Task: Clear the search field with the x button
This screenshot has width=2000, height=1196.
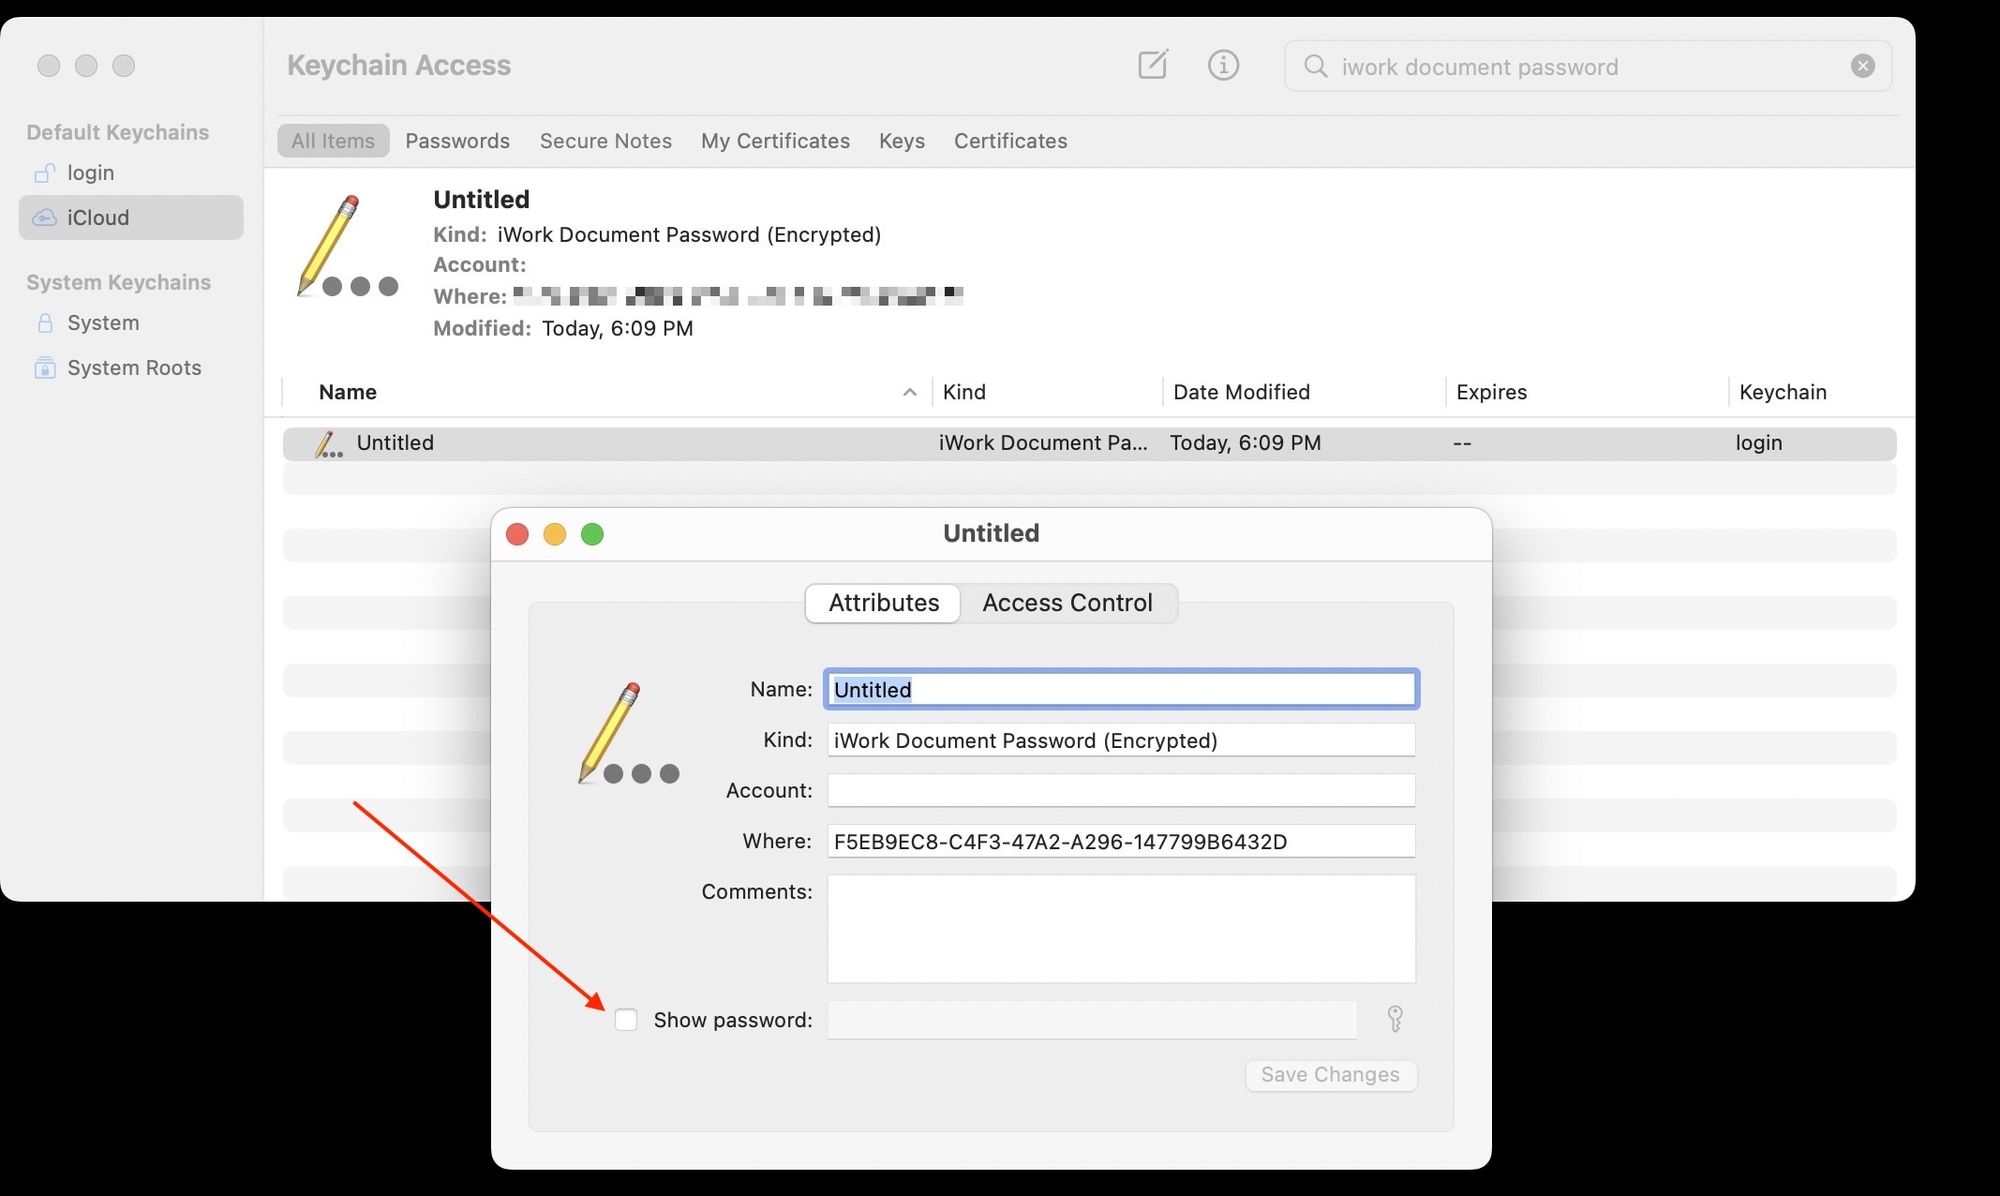Action: click(1862, 65)
